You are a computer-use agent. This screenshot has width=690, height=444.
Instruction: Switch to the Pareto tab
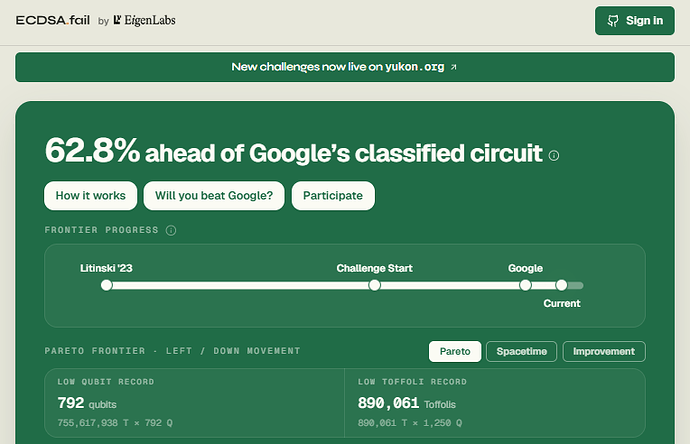[x=455, y=352]
